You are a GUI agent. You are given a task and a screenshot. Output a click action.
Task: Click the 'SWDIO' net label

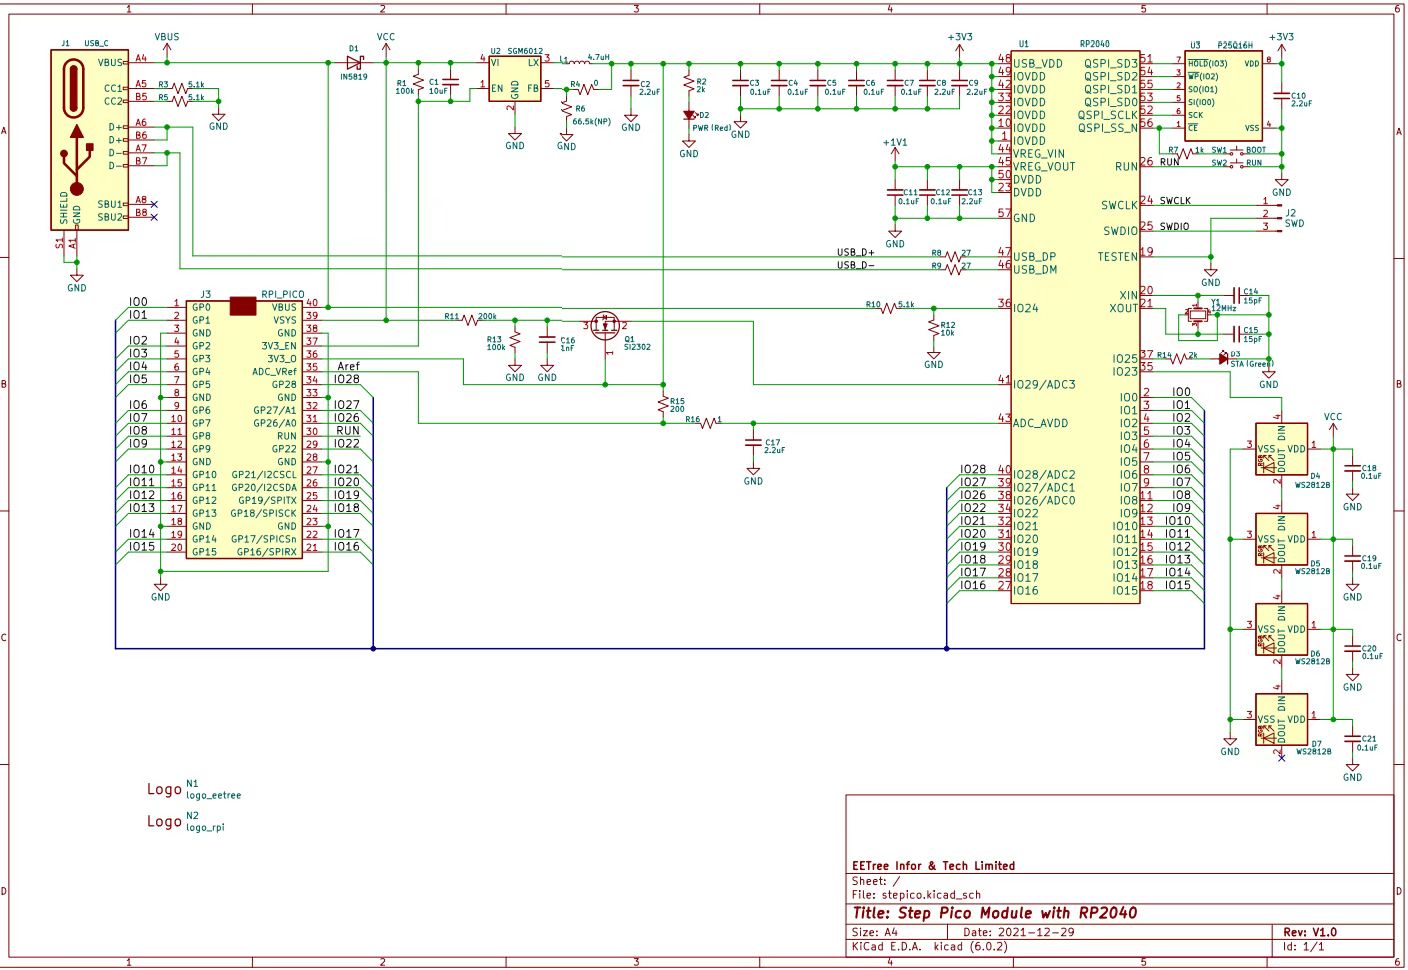tap(1175, 227)
